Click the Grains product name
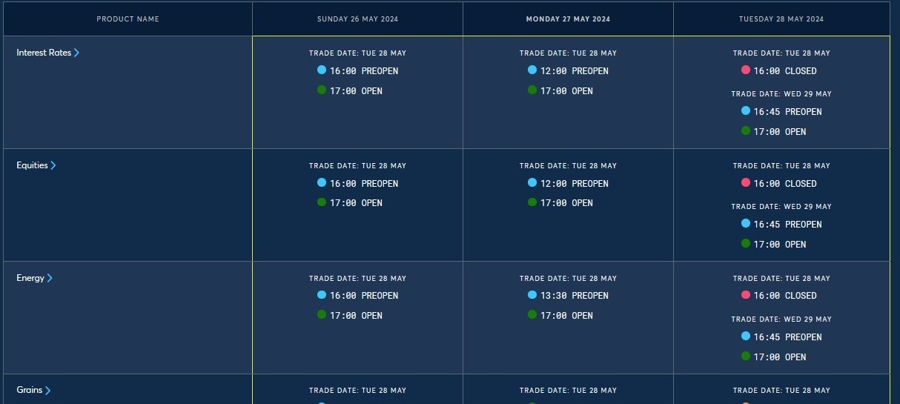900x404 pixels. (29, 390)
